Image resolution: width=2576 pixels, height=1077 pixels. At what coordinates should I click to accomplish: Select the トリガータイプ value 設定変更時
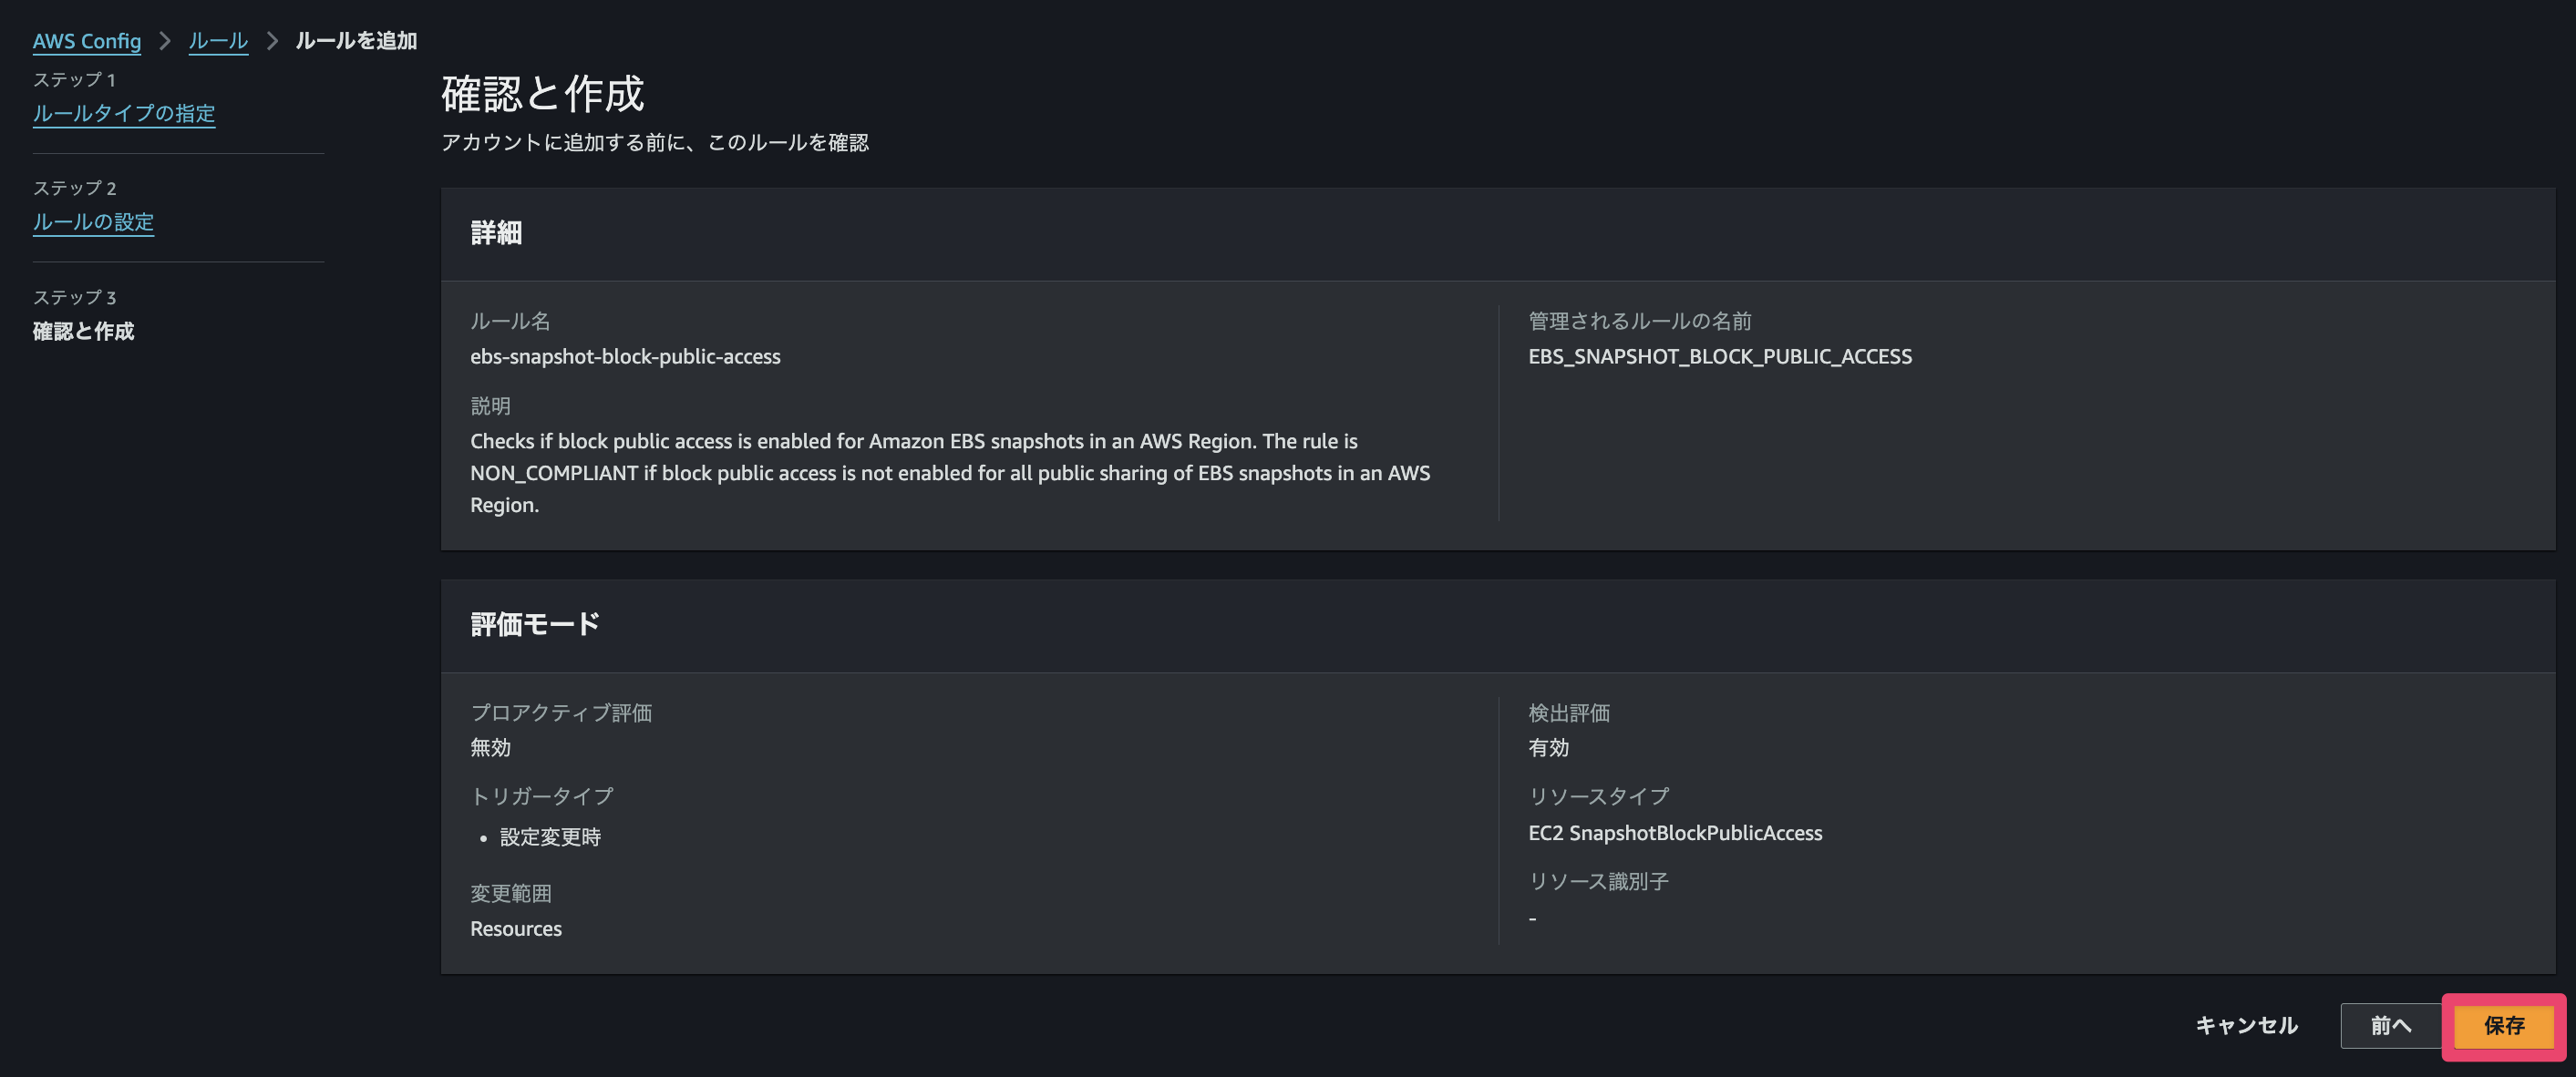(551, 837)
